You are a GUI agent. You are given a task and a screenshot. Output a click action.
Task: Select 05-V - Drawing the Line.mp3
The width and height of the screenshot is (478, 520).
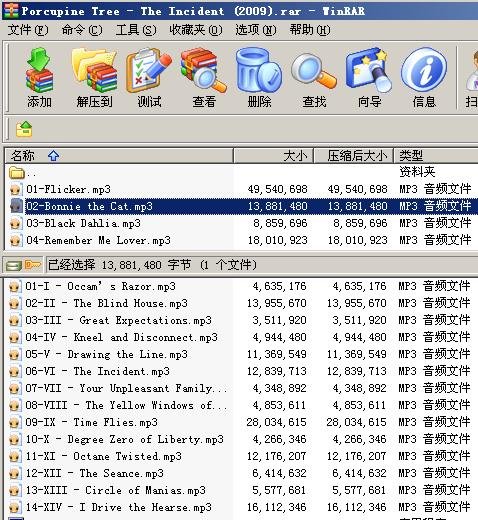point(106,355)
